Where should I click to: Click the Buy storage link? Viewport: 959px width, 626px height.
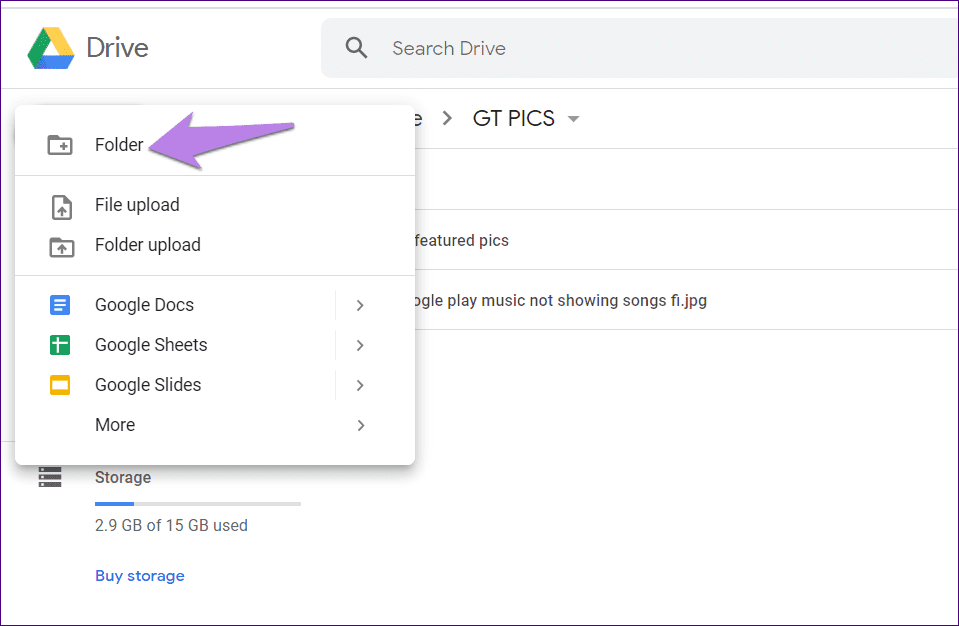coord(139,576)
